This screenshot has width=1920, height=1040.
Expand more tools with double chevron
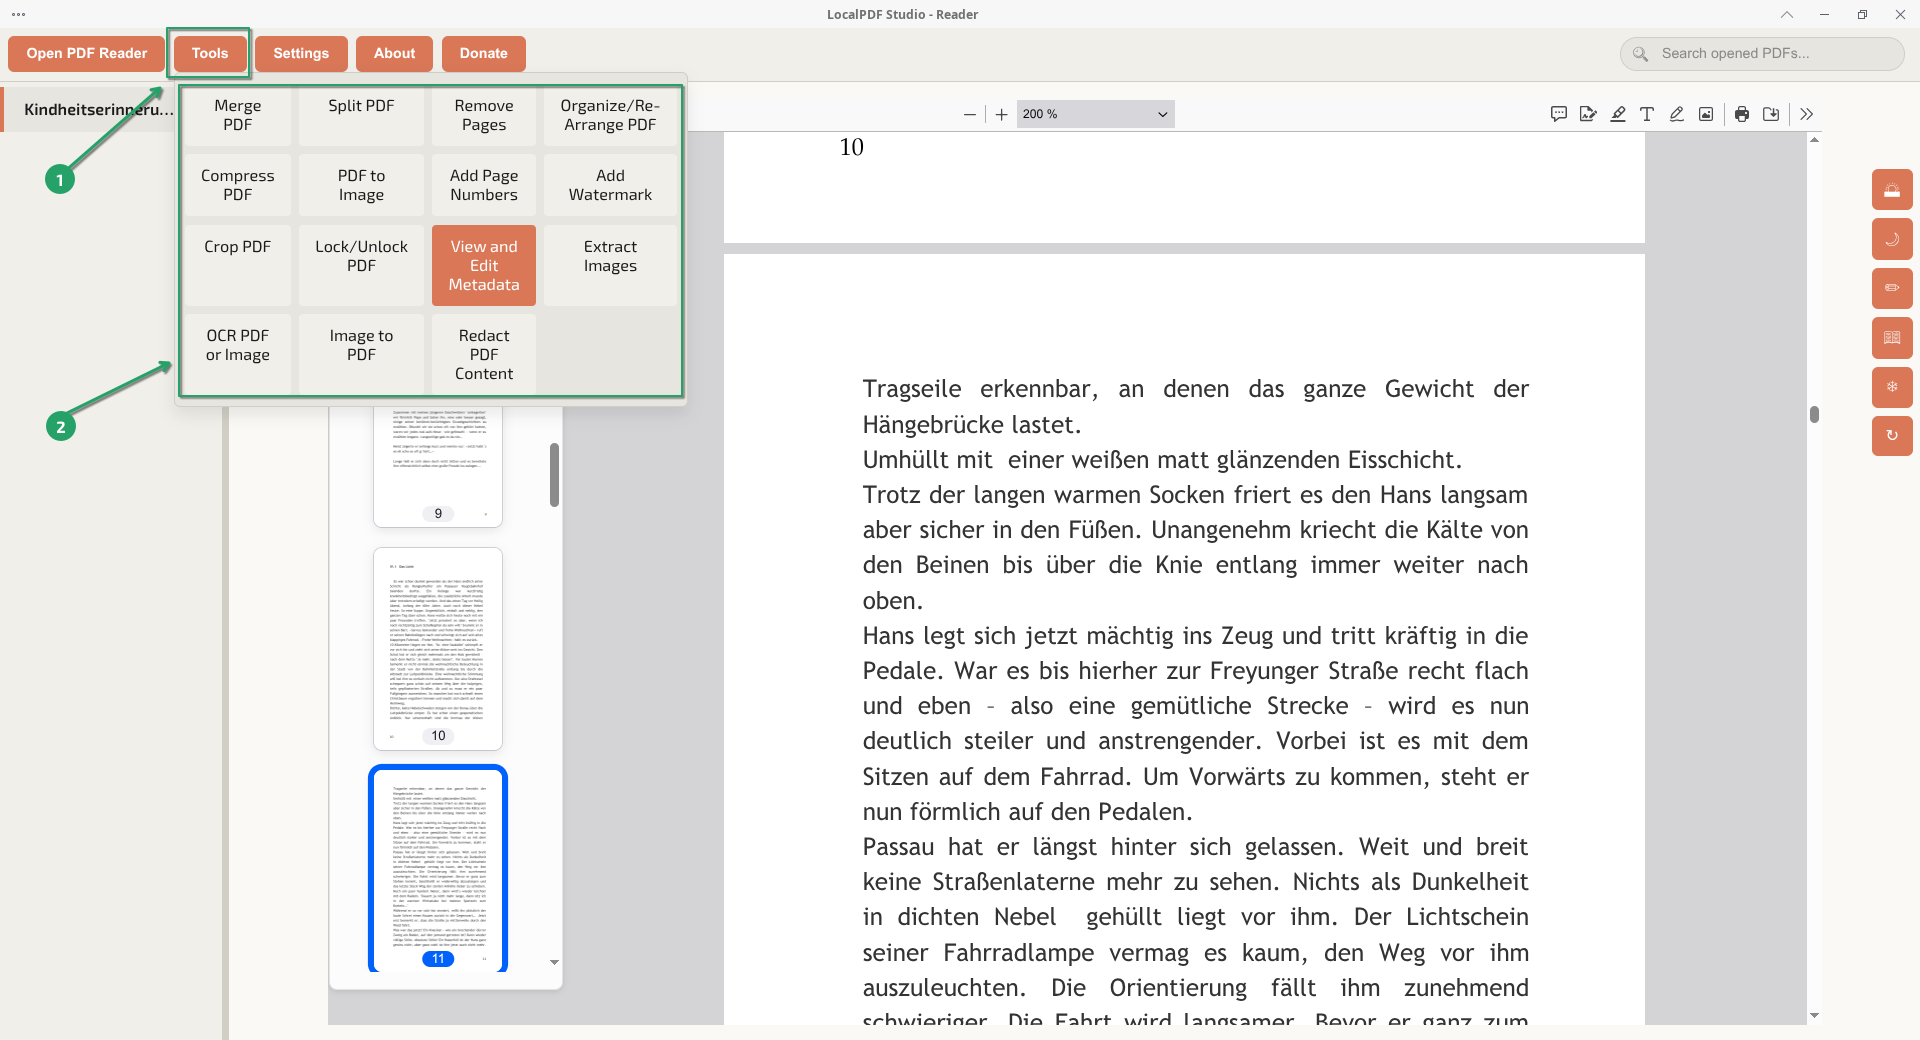[1806, 114]
